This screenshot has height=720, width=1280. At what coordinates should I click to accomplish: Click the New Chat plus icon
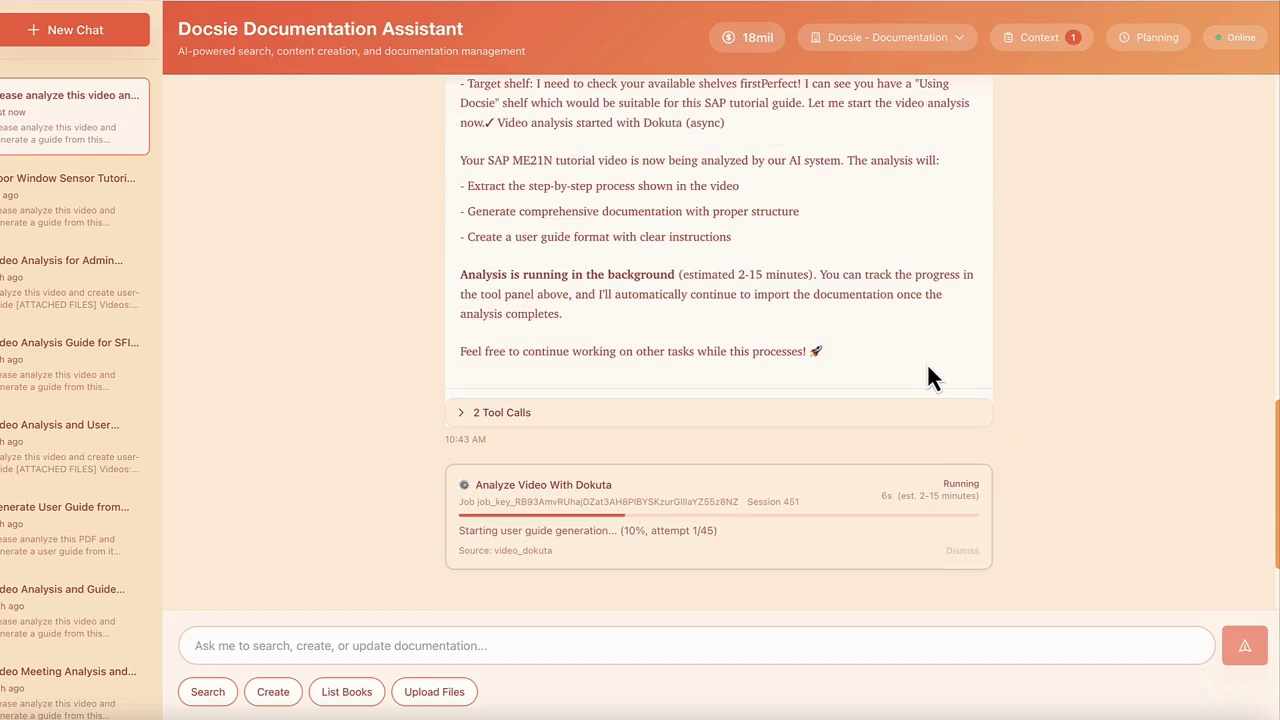coord(34,29)
